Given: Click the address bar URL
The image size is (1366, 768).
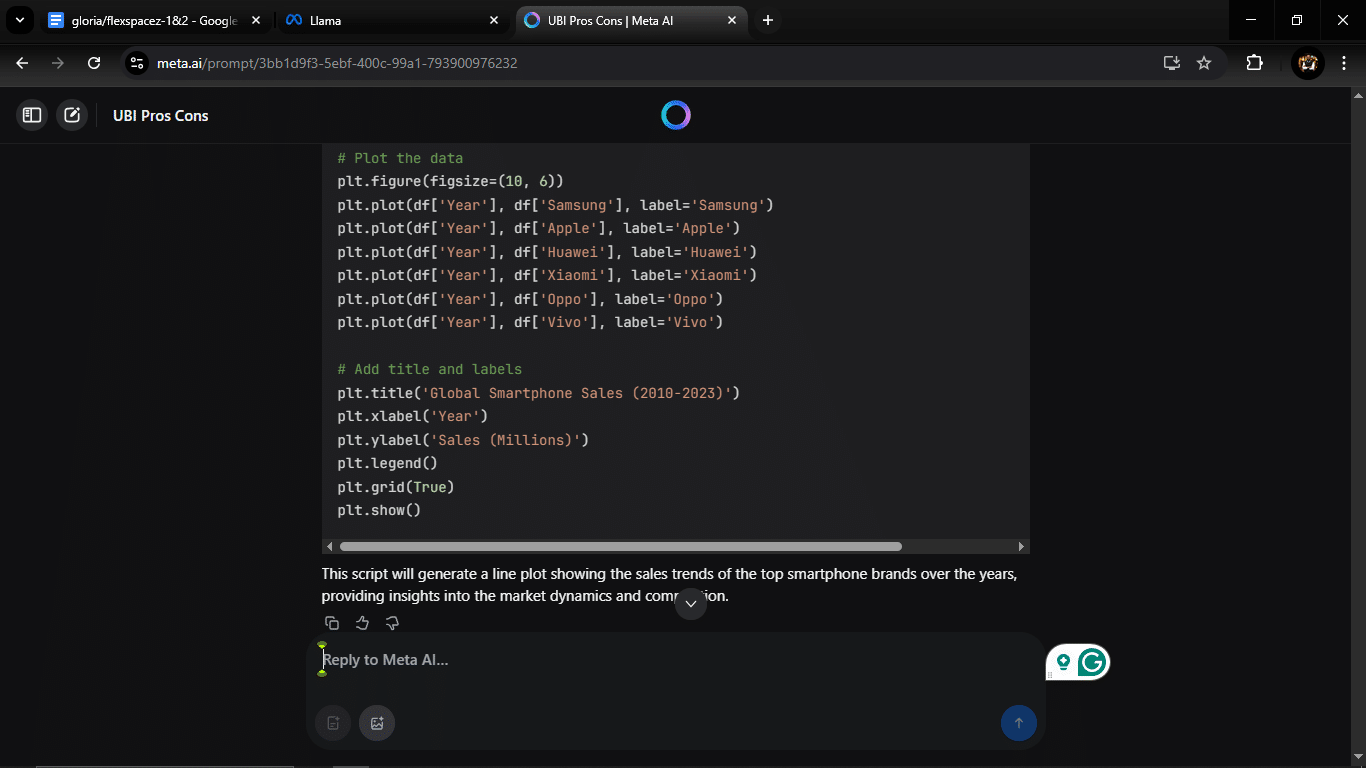Looking at the screenshot, I should (x=337, y=63).
